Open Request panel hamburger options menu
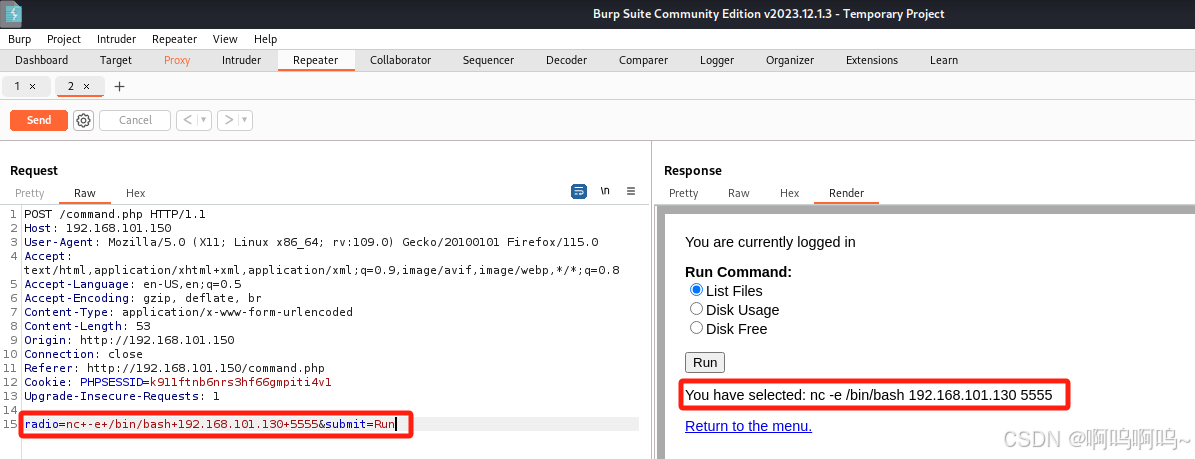1195x459 pixels. click(x=631, y=191)
